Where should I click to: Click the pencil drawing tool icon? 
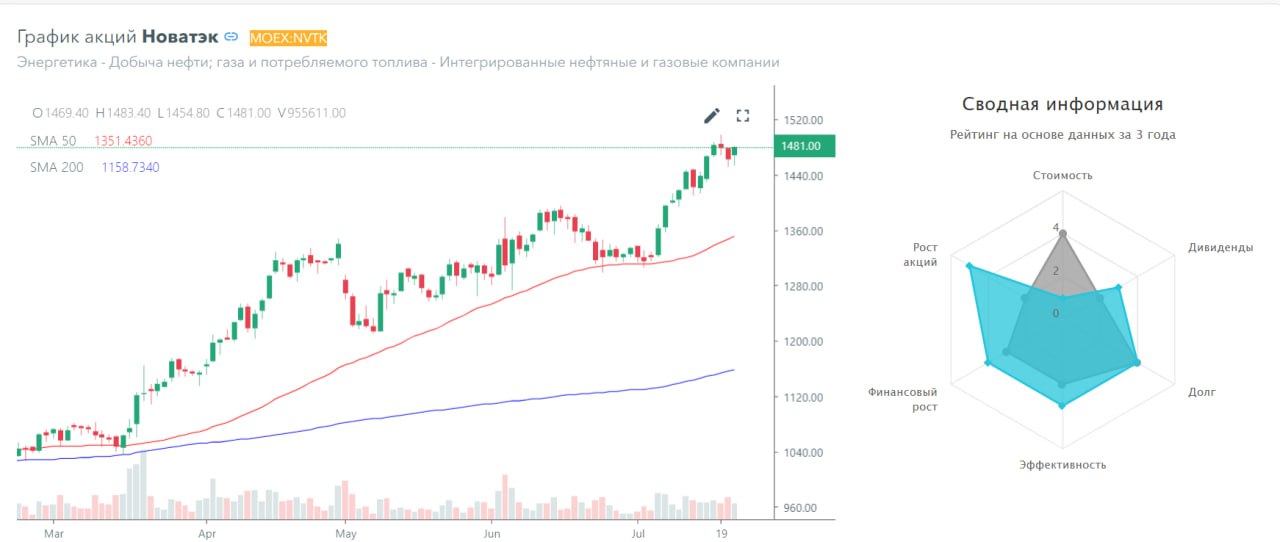[x=712, y=116]
